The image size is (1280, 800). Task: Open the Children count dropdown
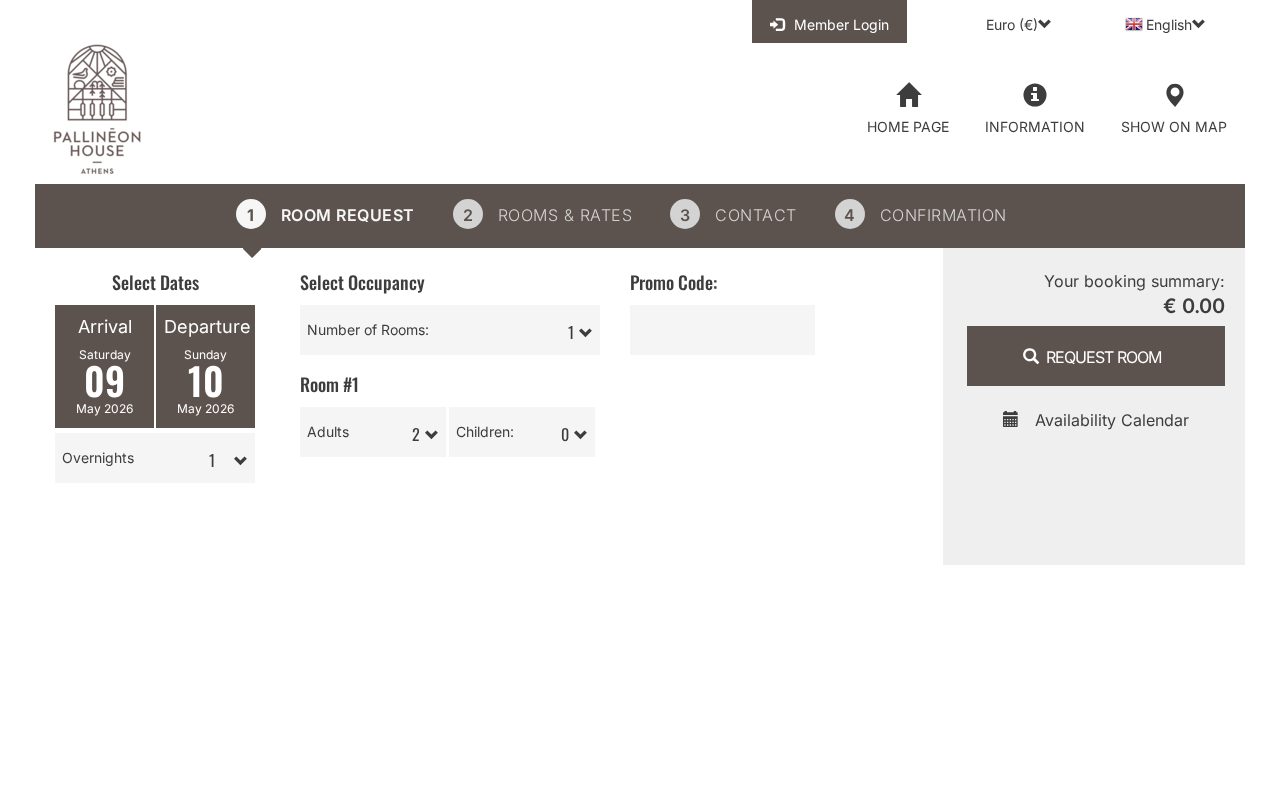[x=522, y=432]
